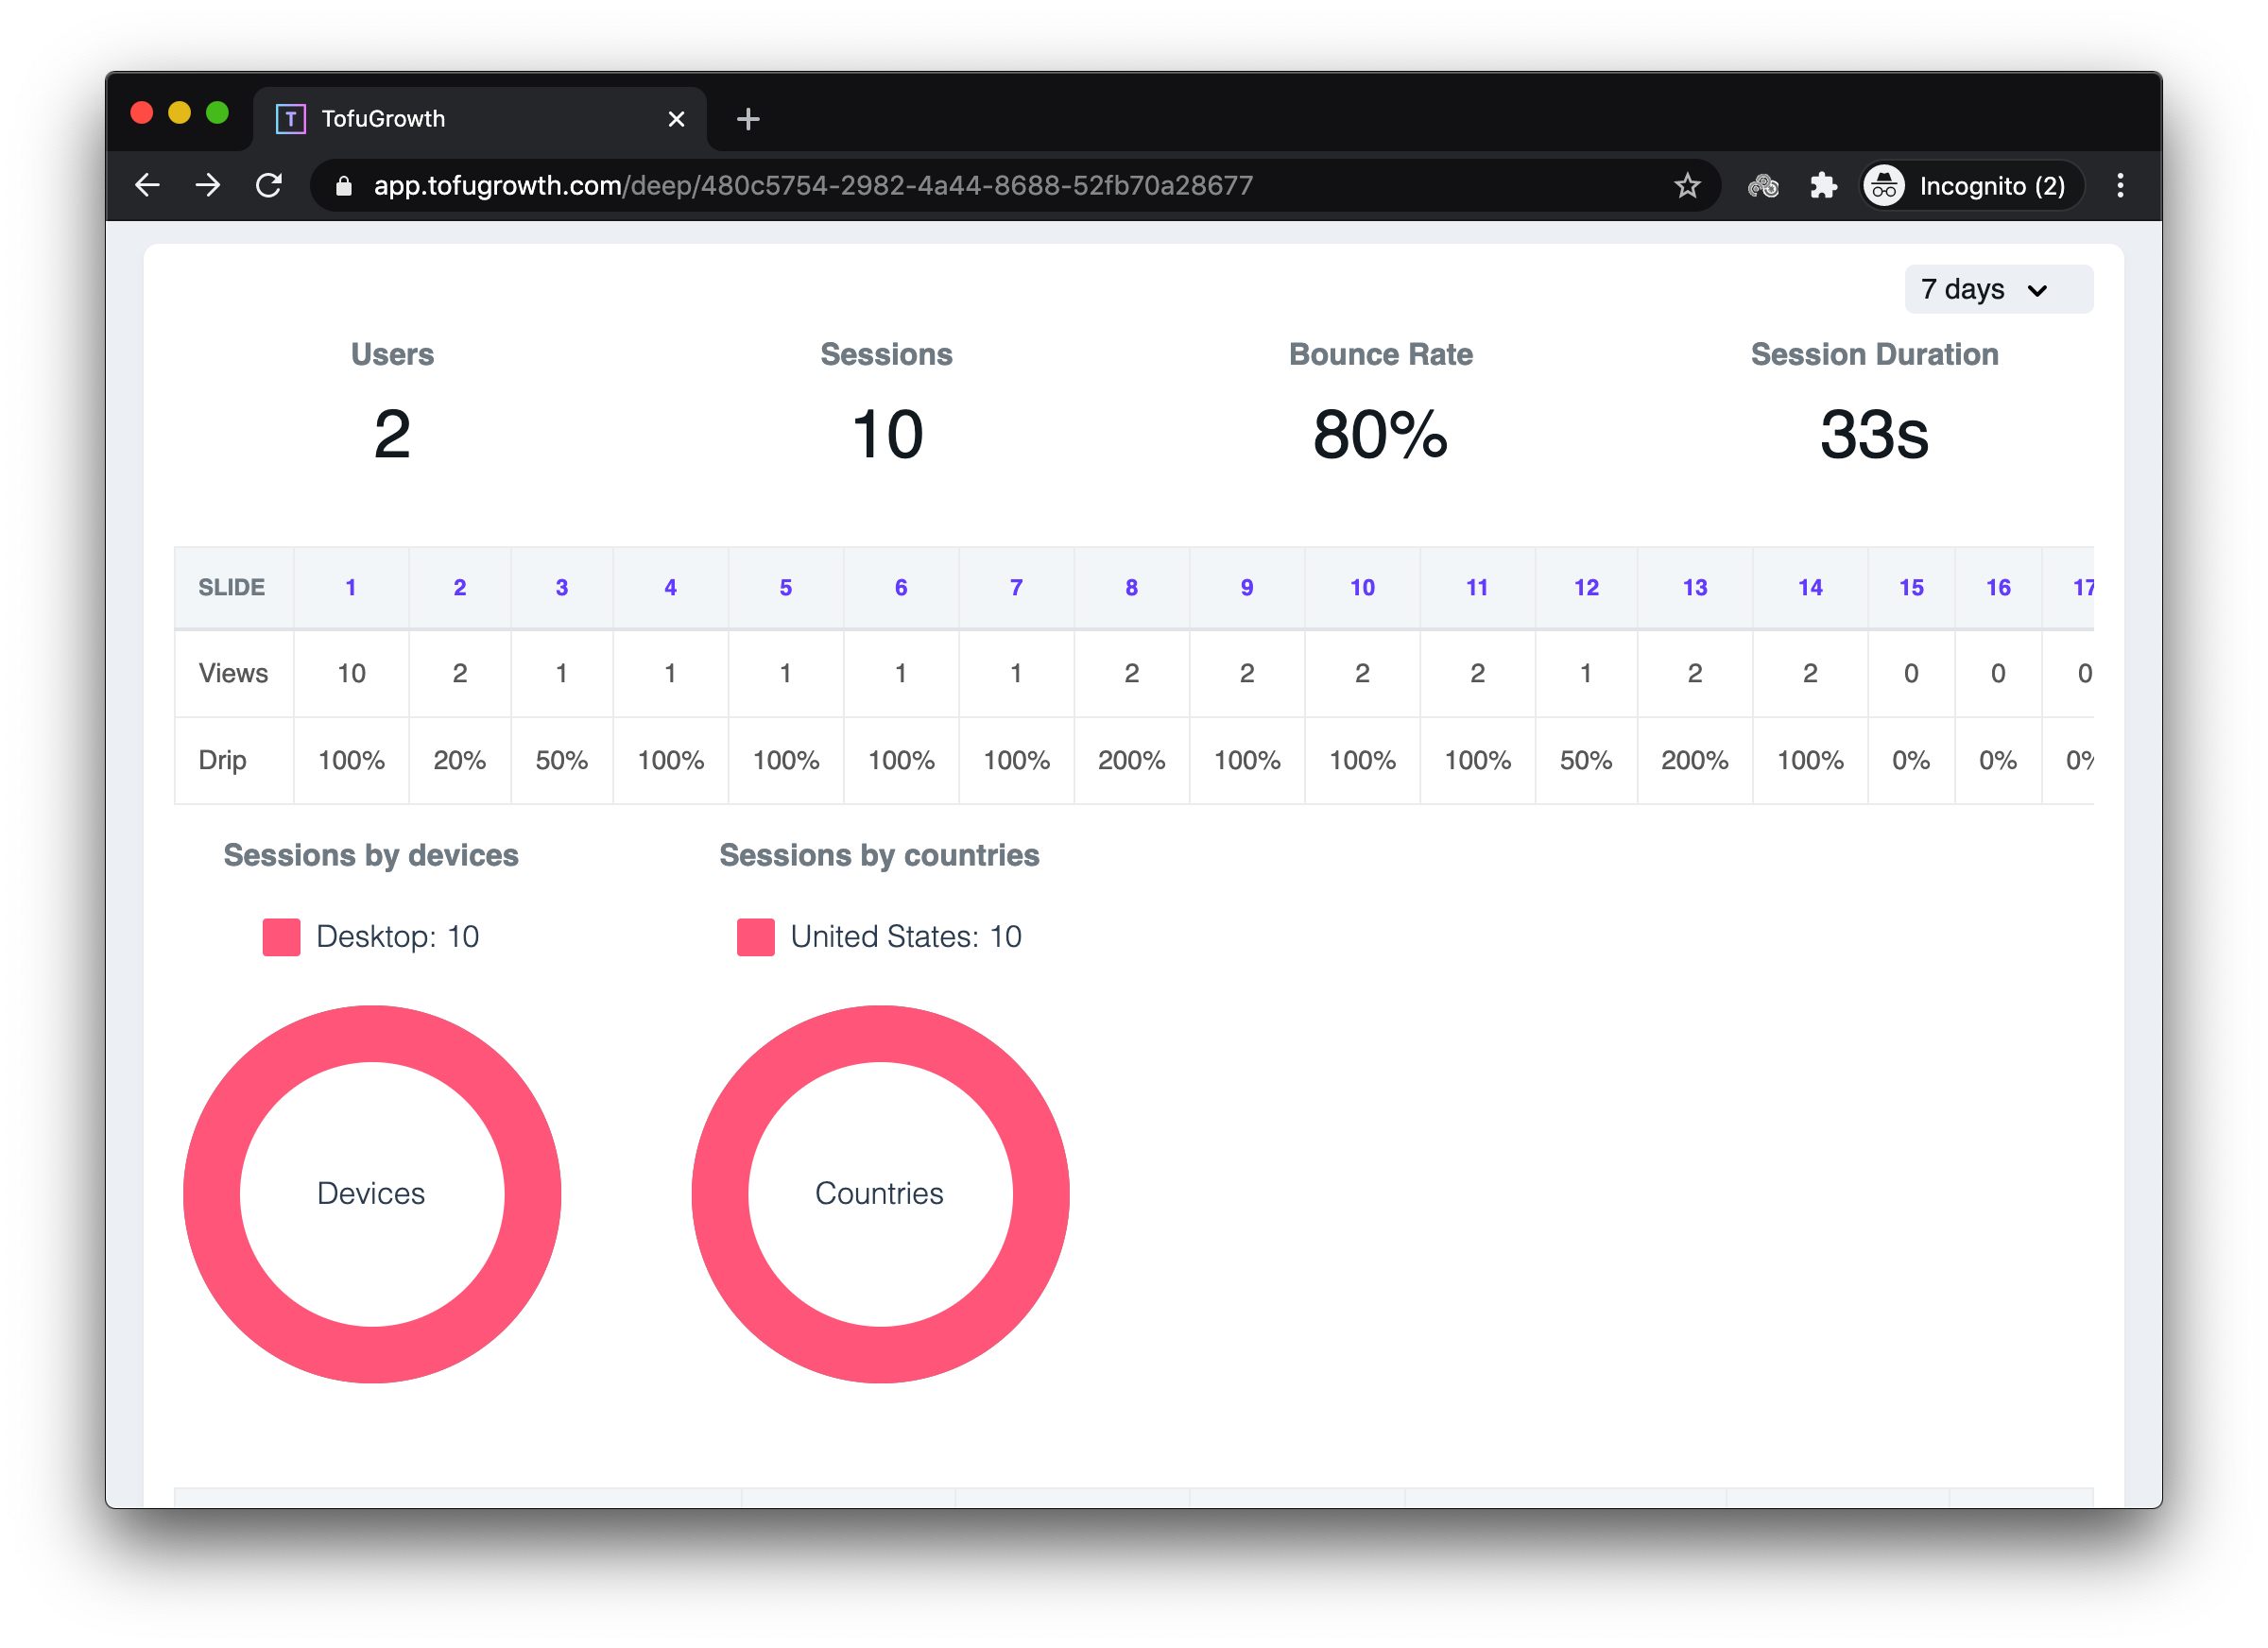Open the extensions puzzle icon

1823,186
